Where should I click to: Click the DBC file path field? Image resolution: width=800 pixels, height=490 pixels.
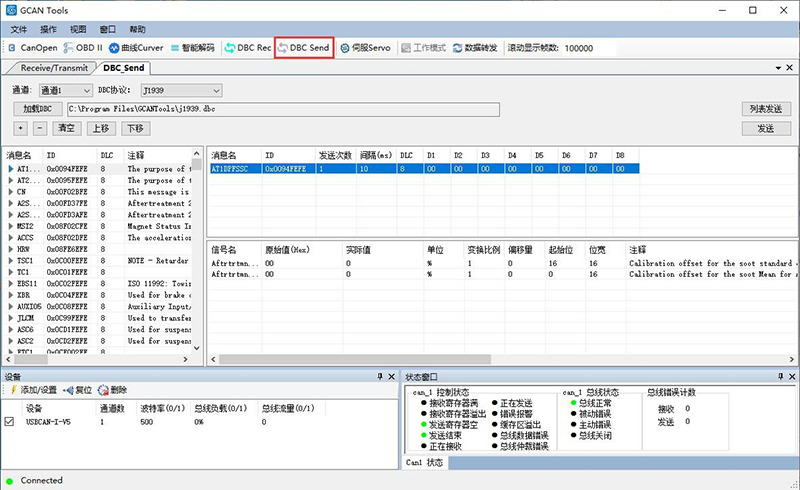tap(300, 108)
